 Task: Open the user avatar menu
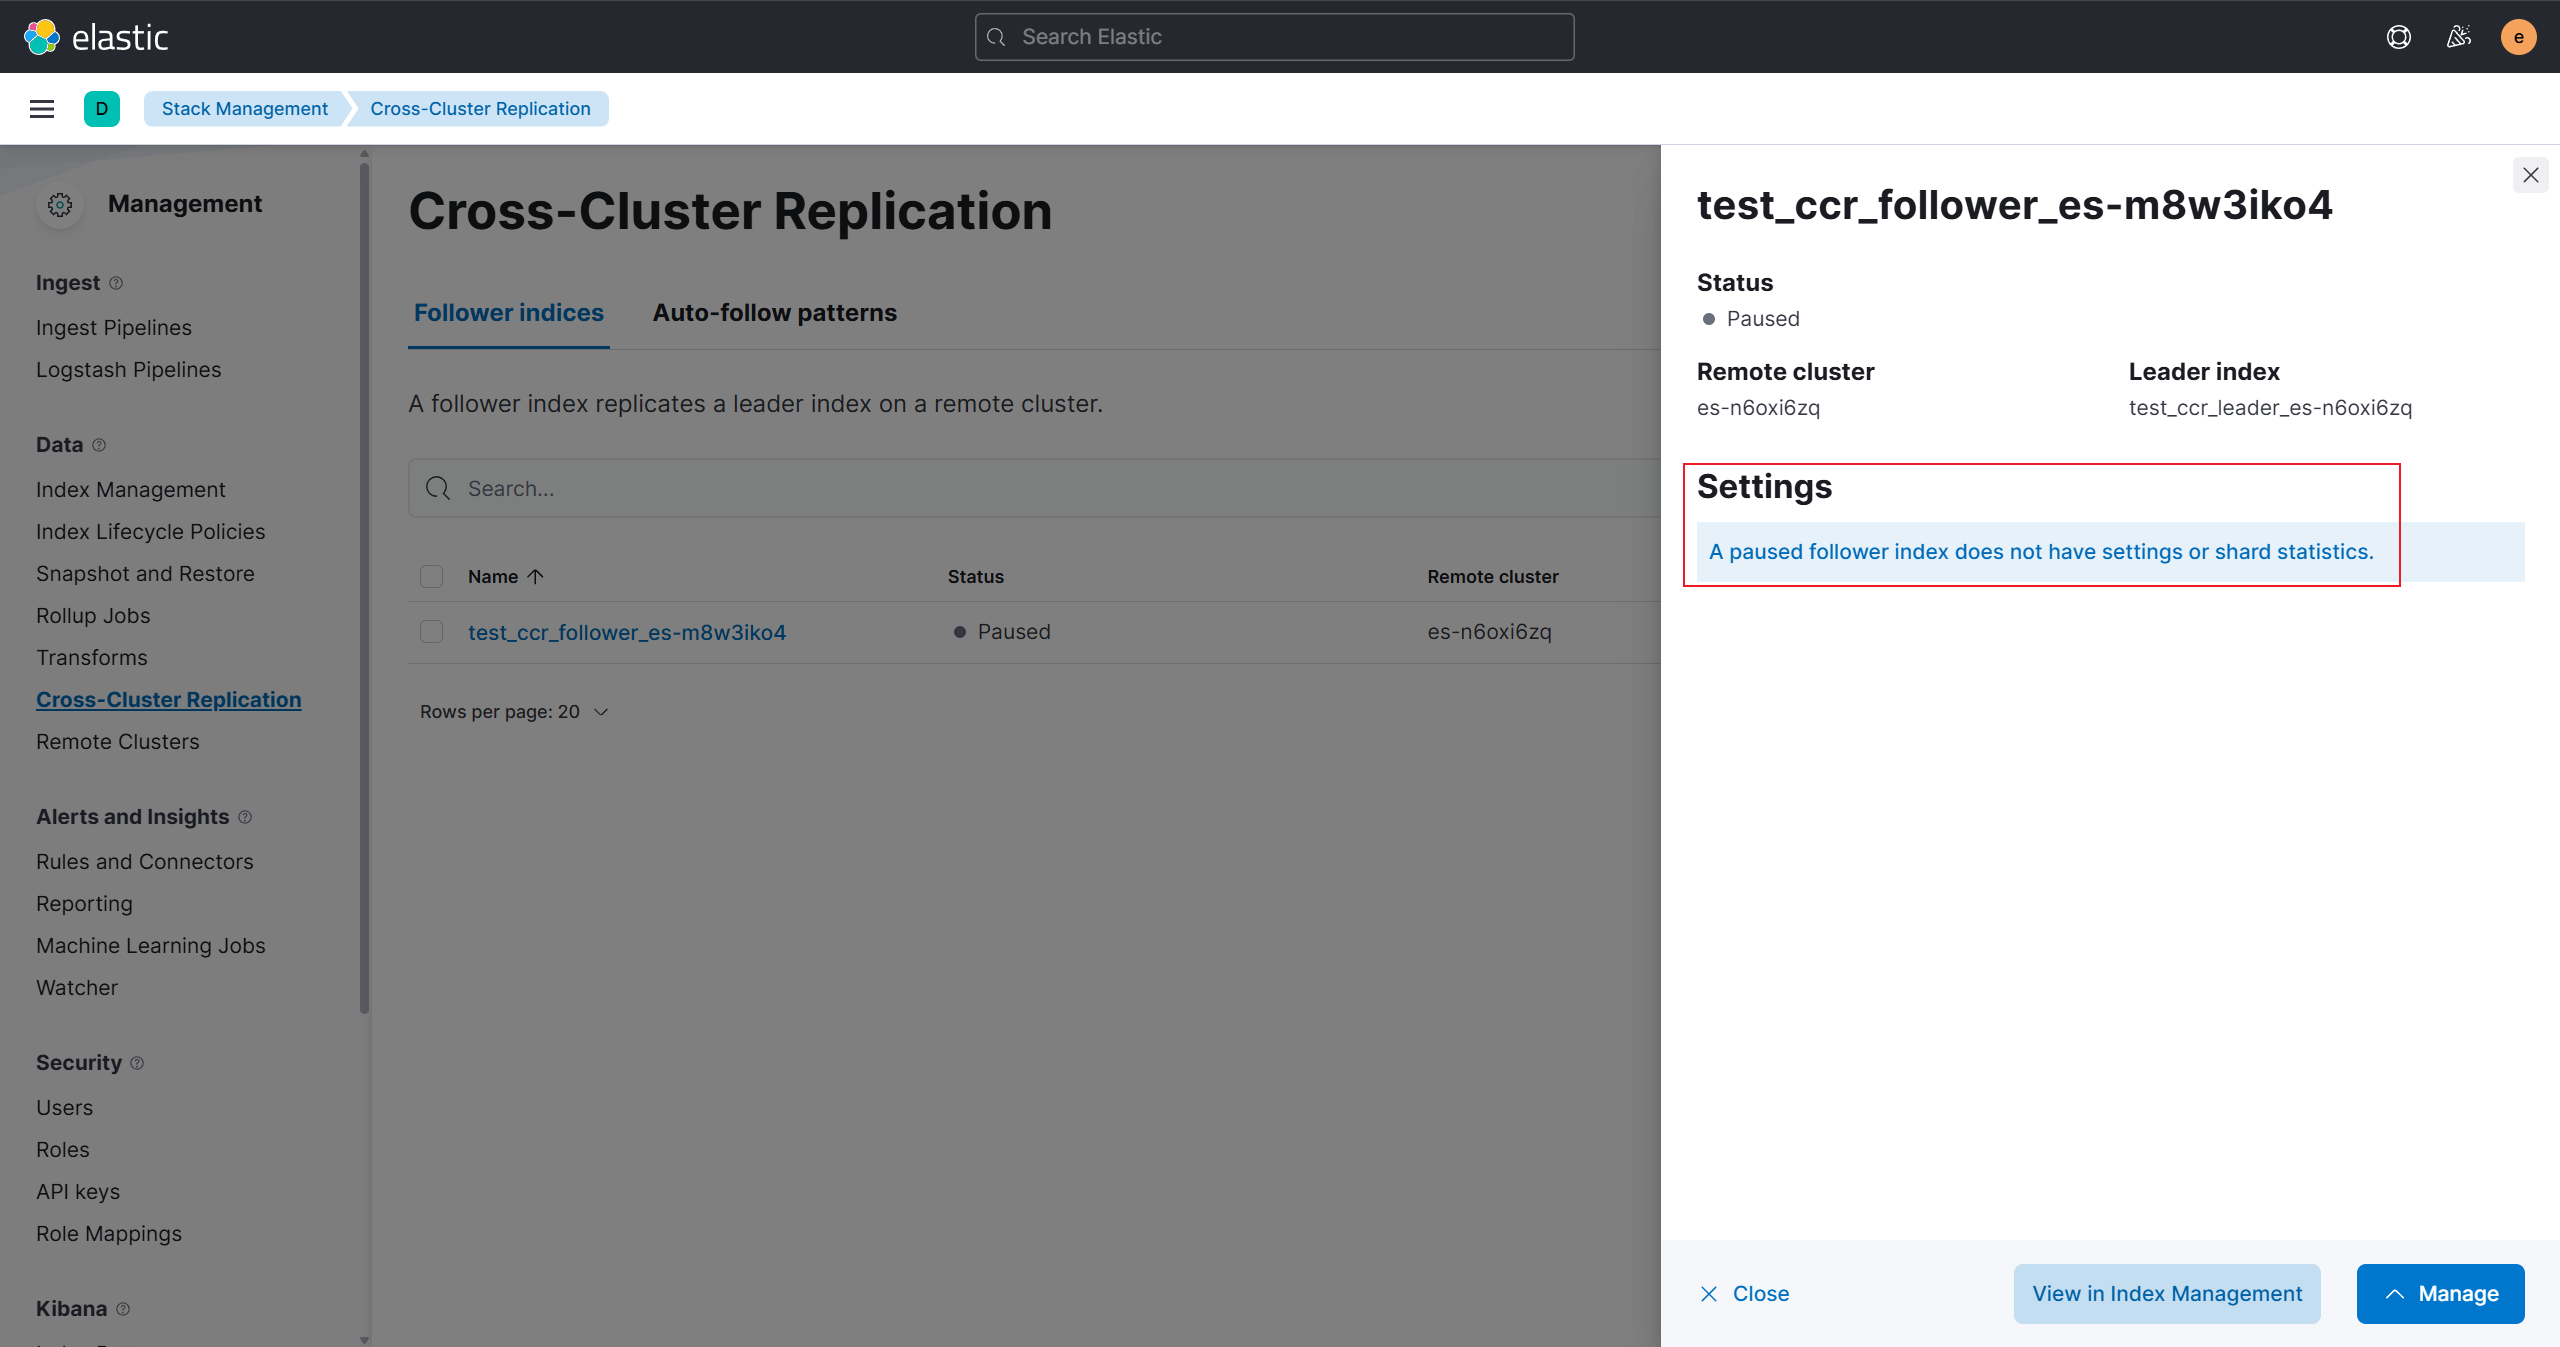(2518, 37)
